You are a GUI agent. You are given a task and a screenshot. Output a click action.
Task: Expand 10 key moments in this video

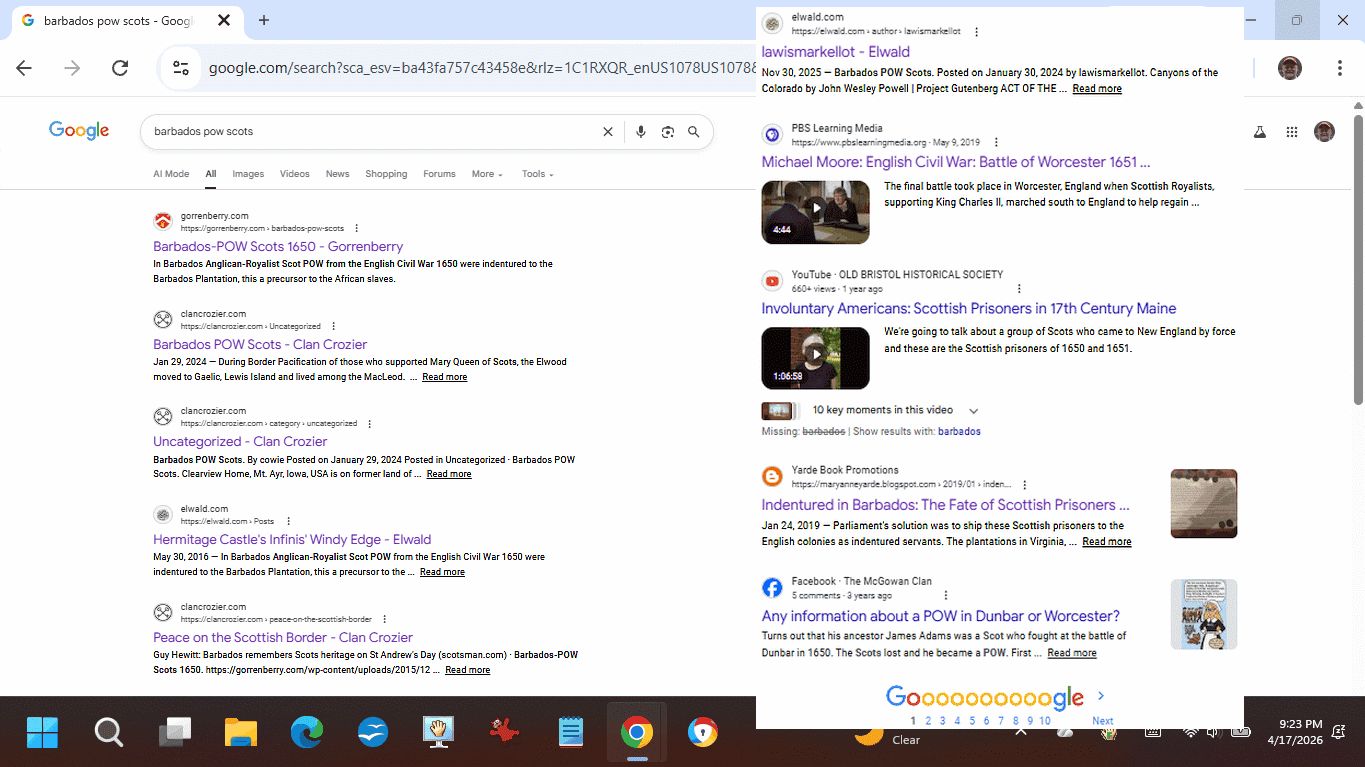click(973, 411)
